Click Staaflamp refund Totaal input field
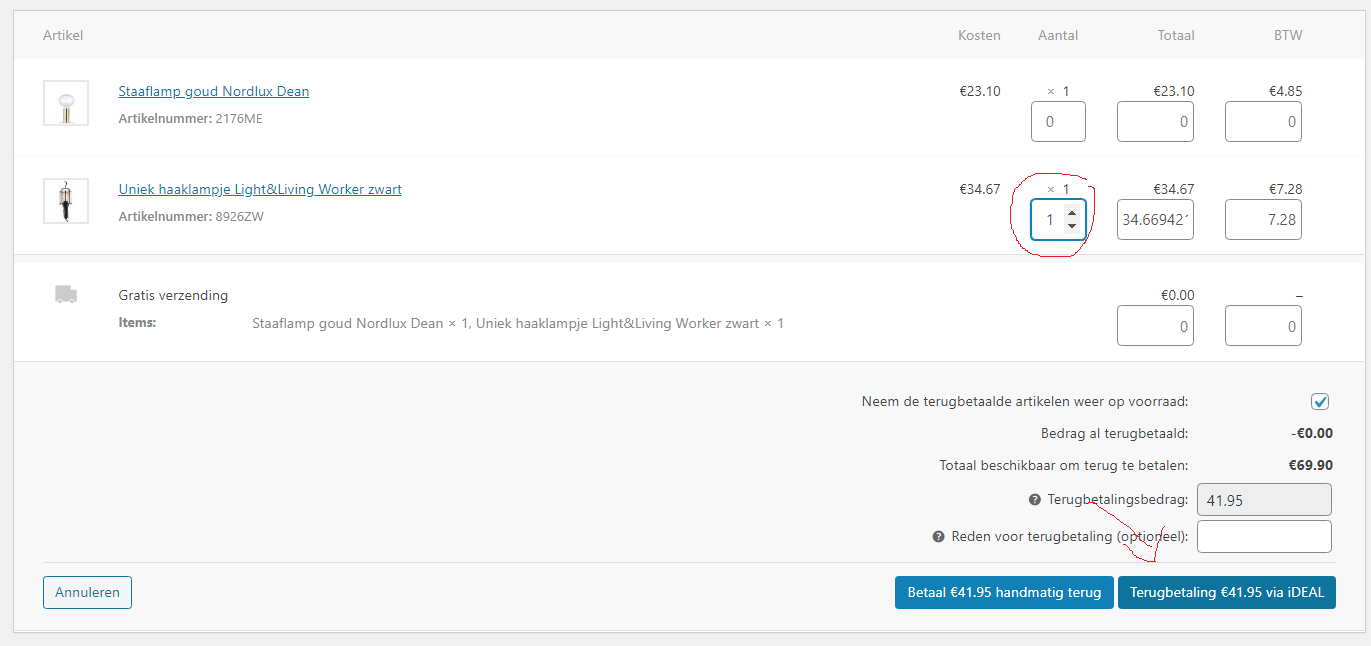This screenshot has width=1371, height=646. (1155, 122)
